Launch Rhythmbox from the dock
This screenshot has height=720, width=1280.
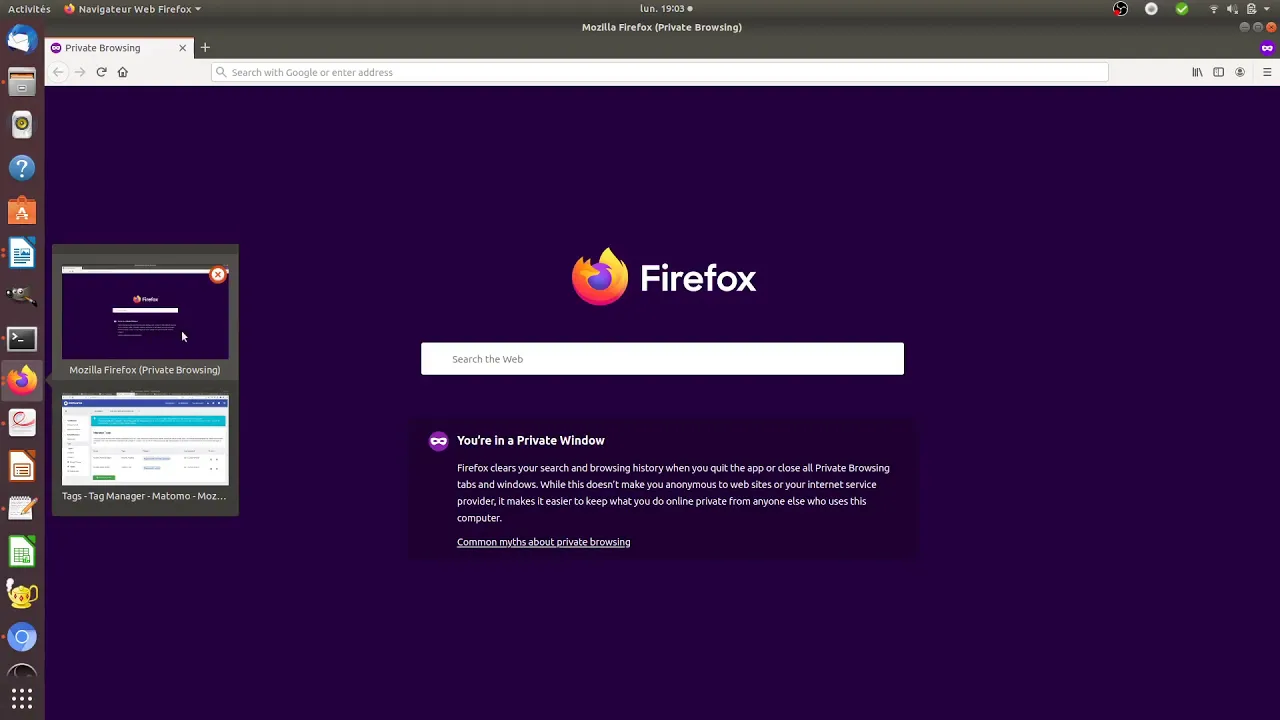coord(22,125)
